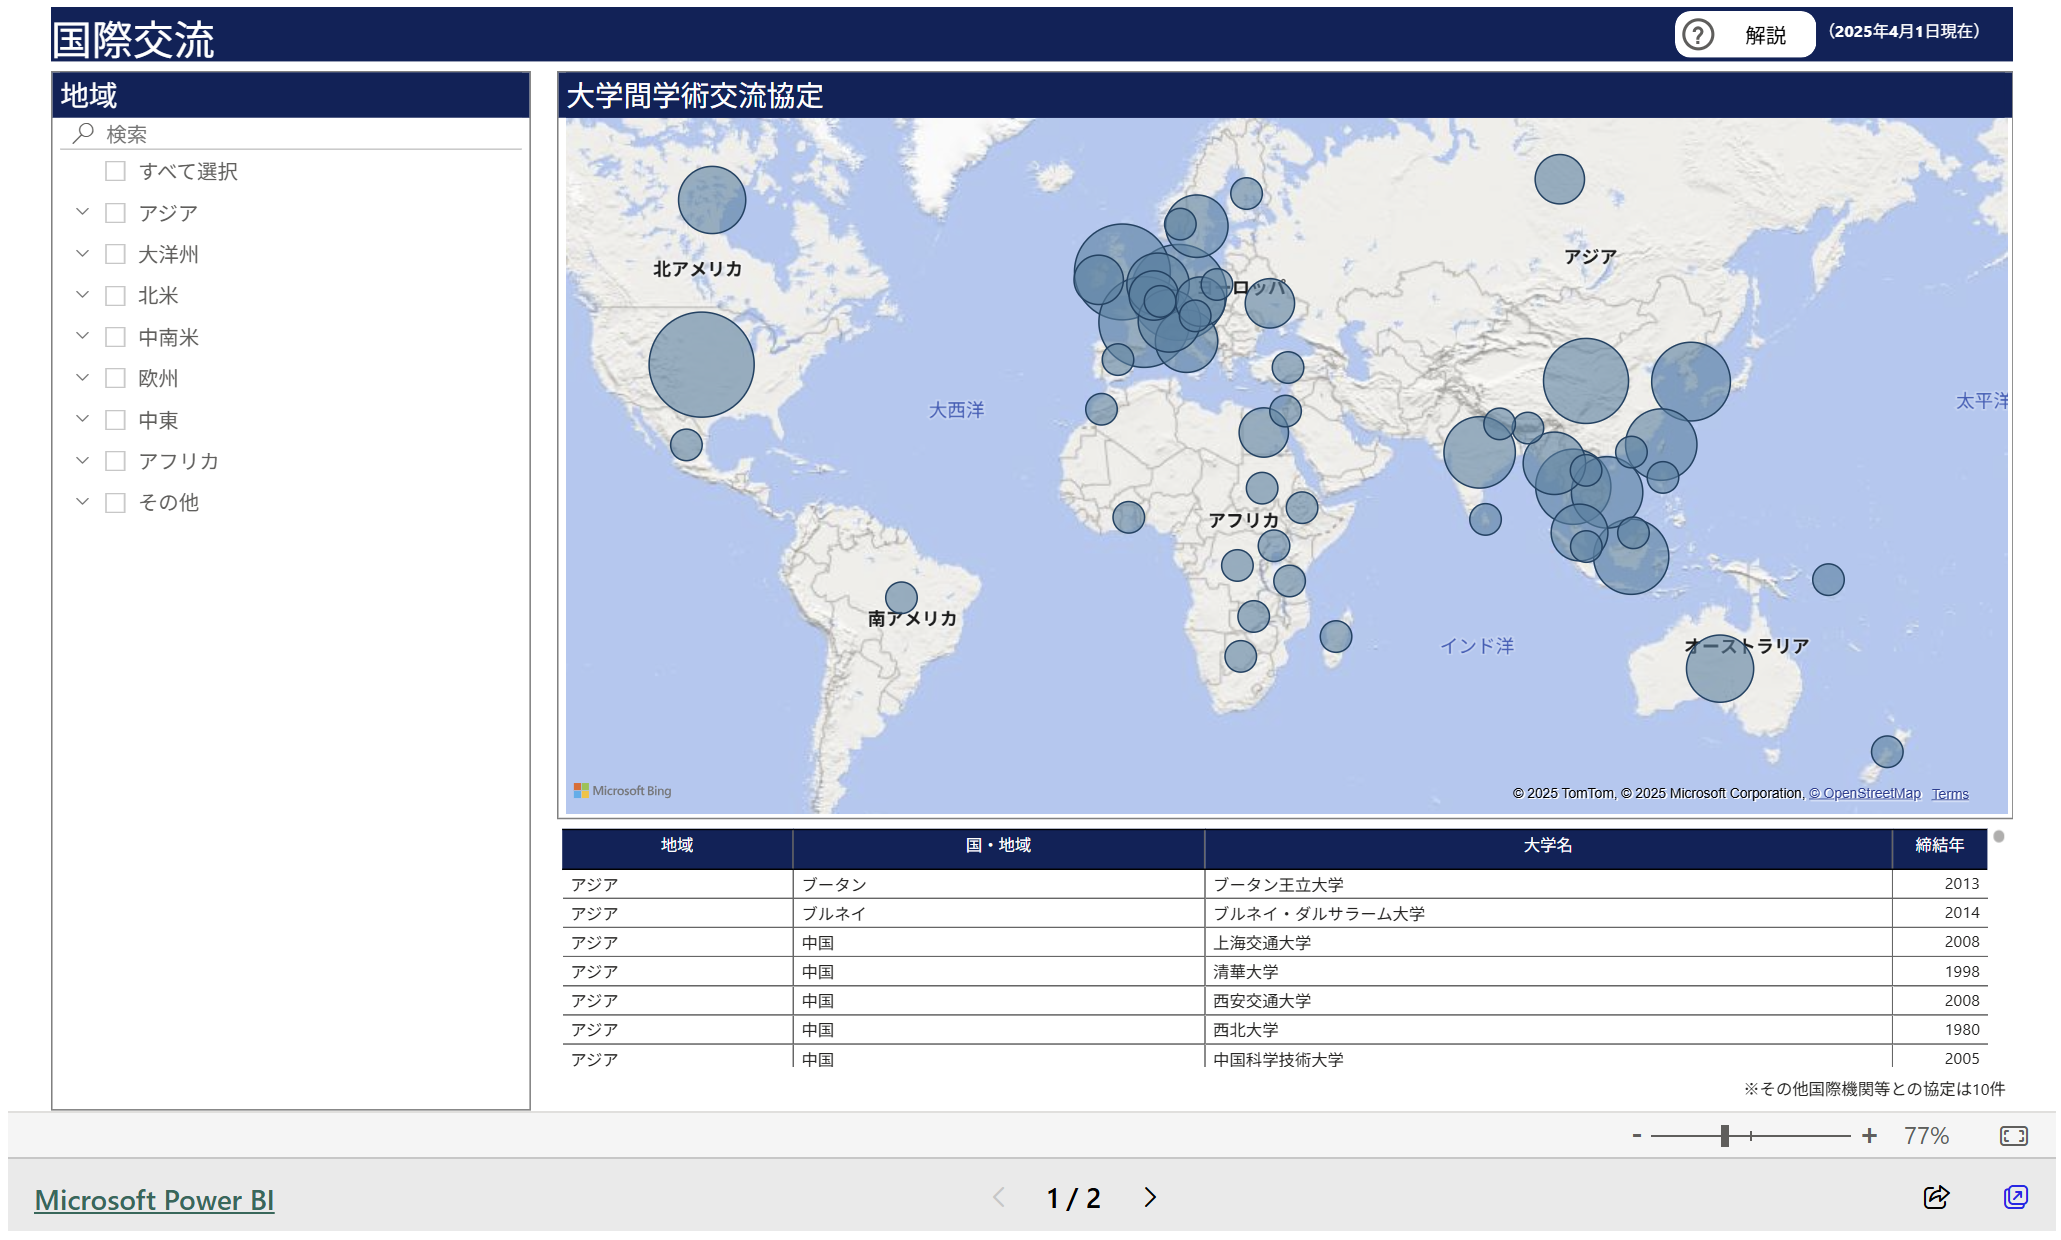Screen dimensions: 2061x1240
Task: Enable the アフリカ checkbox
Action: (116, 461)
